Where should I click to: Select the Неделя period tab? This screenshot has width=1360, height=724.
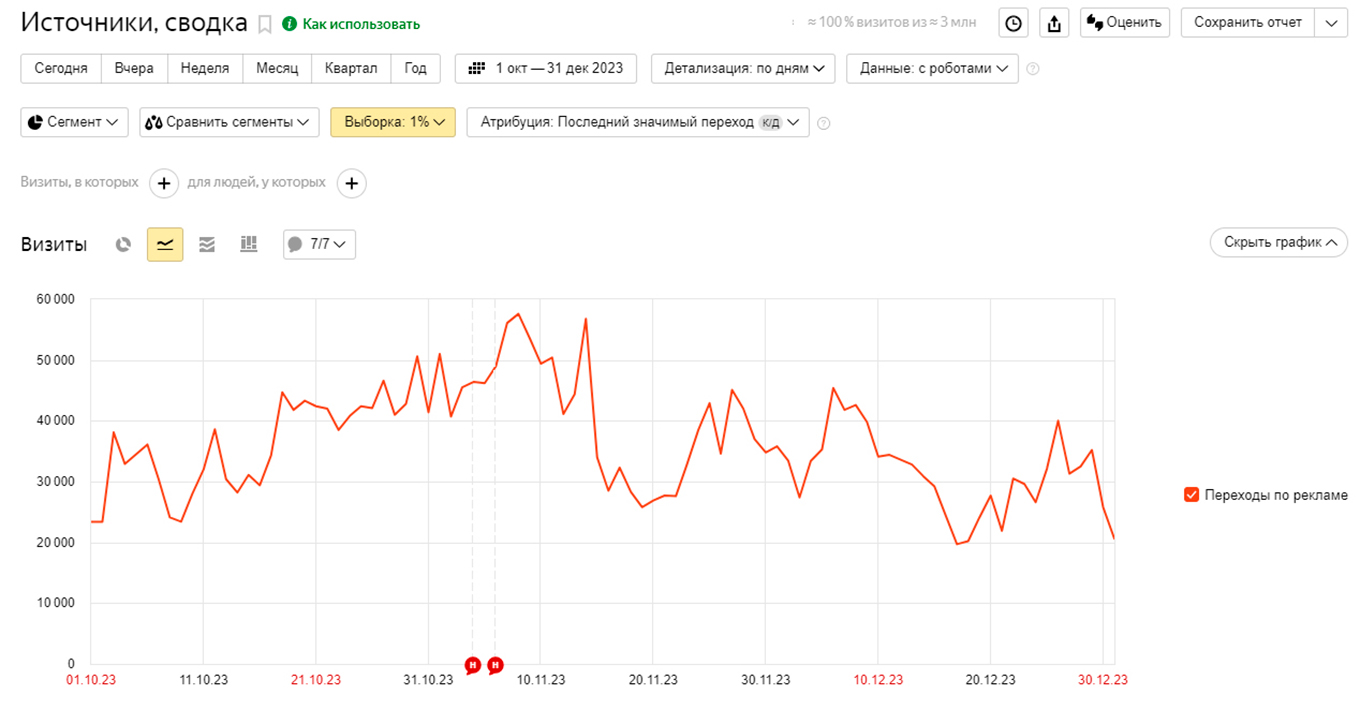[x=205, y=68]
